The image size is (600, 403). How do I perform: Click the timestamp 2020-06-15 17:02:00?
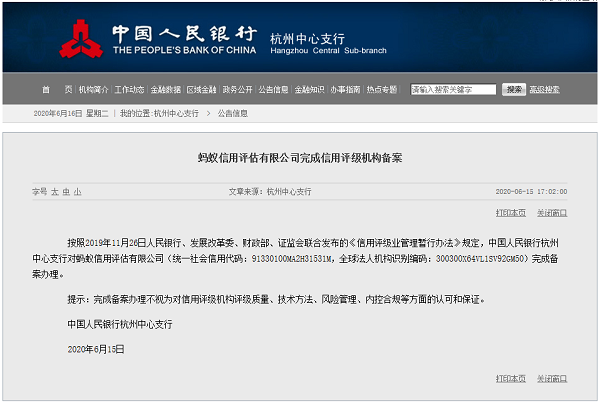(x=531, y=191)
